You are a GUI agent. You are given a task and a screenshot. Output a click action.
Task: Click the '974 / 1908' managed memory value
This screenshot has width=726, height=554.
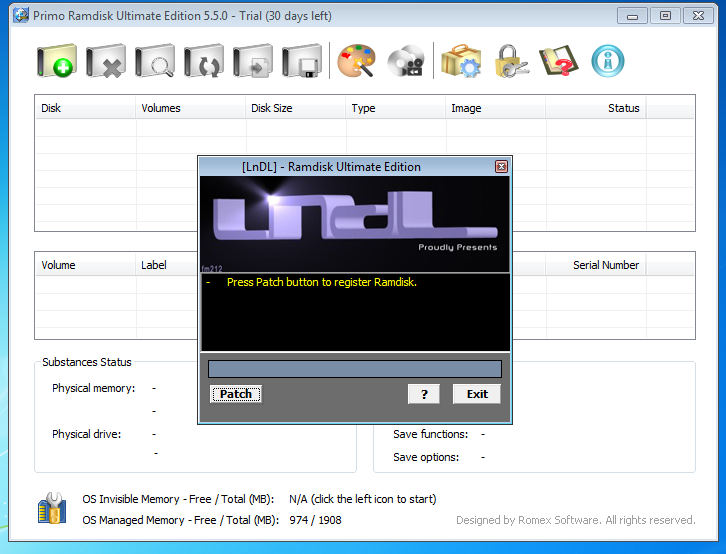315,520
